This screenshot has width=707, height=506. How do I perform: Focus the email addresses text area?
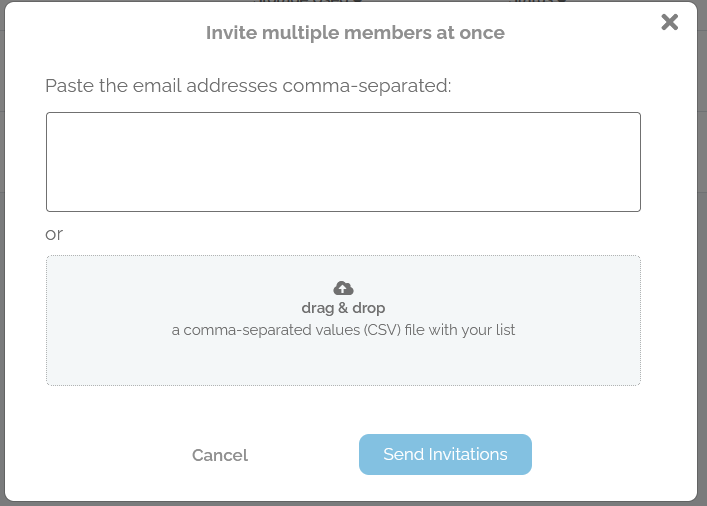(343, 162)
